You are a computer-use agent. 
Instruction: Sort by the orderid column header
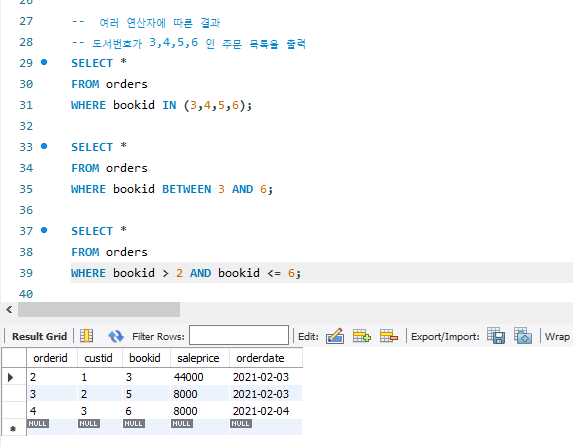(52, 358)
